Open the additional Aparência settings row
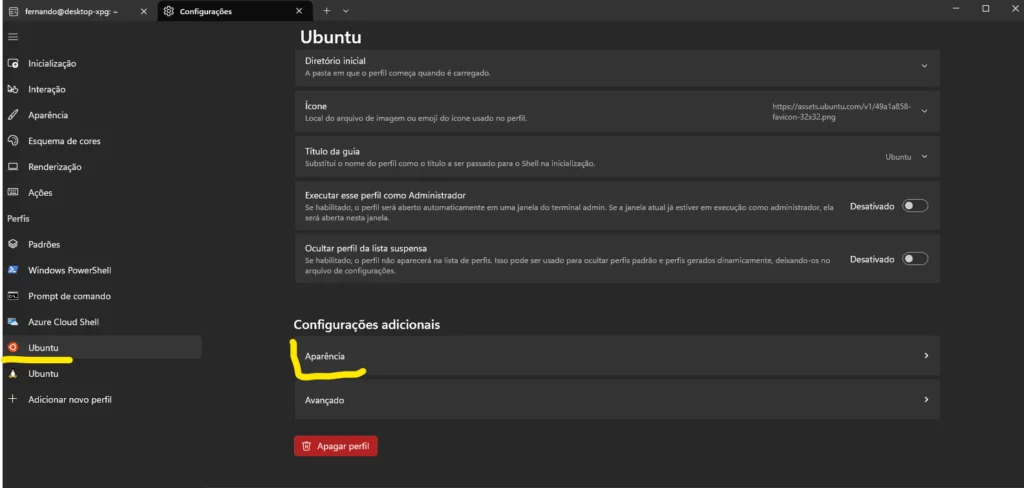 pyautogui.click(x=617, y=356)
